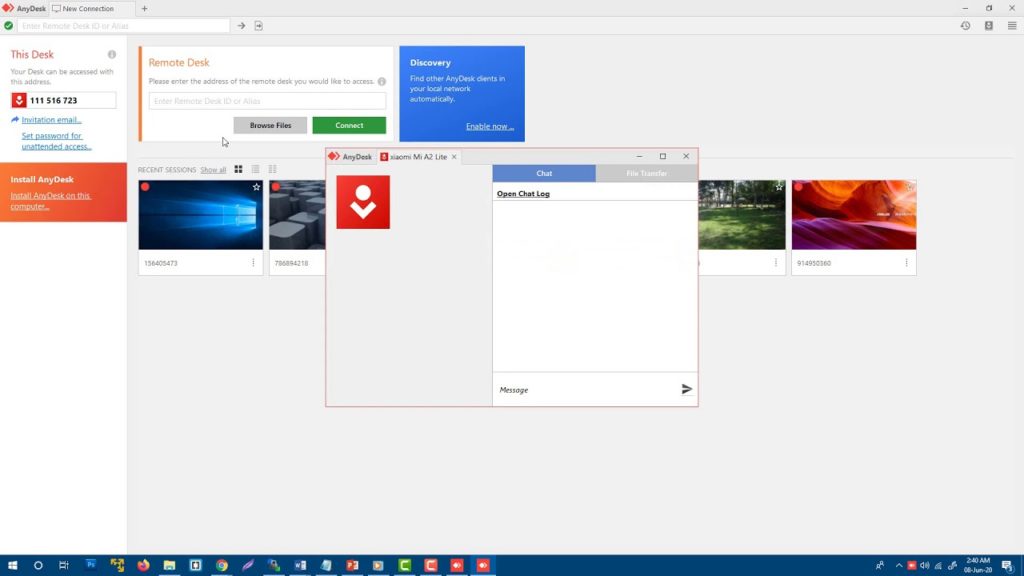Viewport: 1024px width, 576px height.
Task: Launch AnyDesk from the taskbar
Action: coord(483,565)
